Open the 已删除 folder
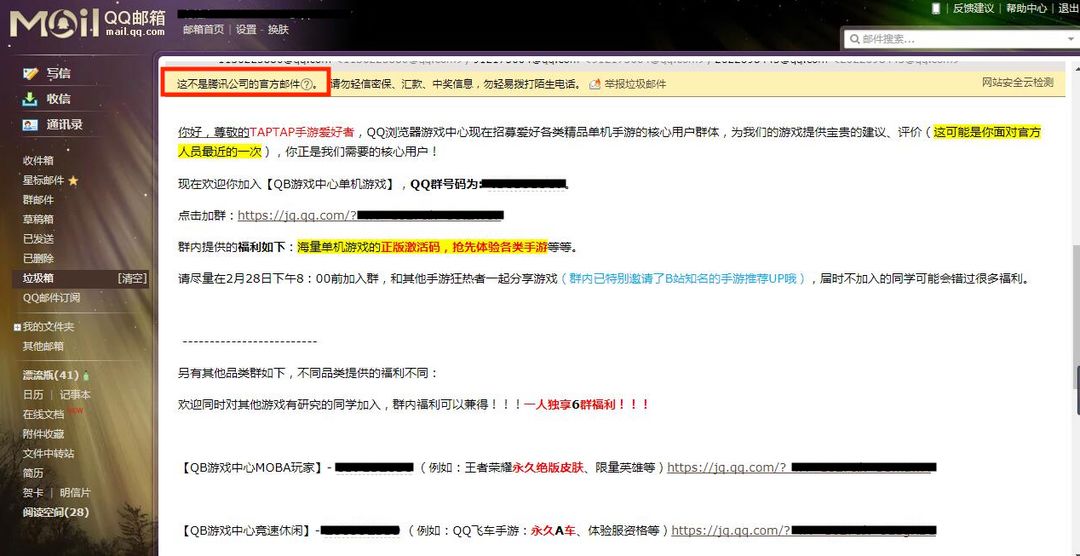Viewport: 1080px width, 556px height. pos(38,258)
